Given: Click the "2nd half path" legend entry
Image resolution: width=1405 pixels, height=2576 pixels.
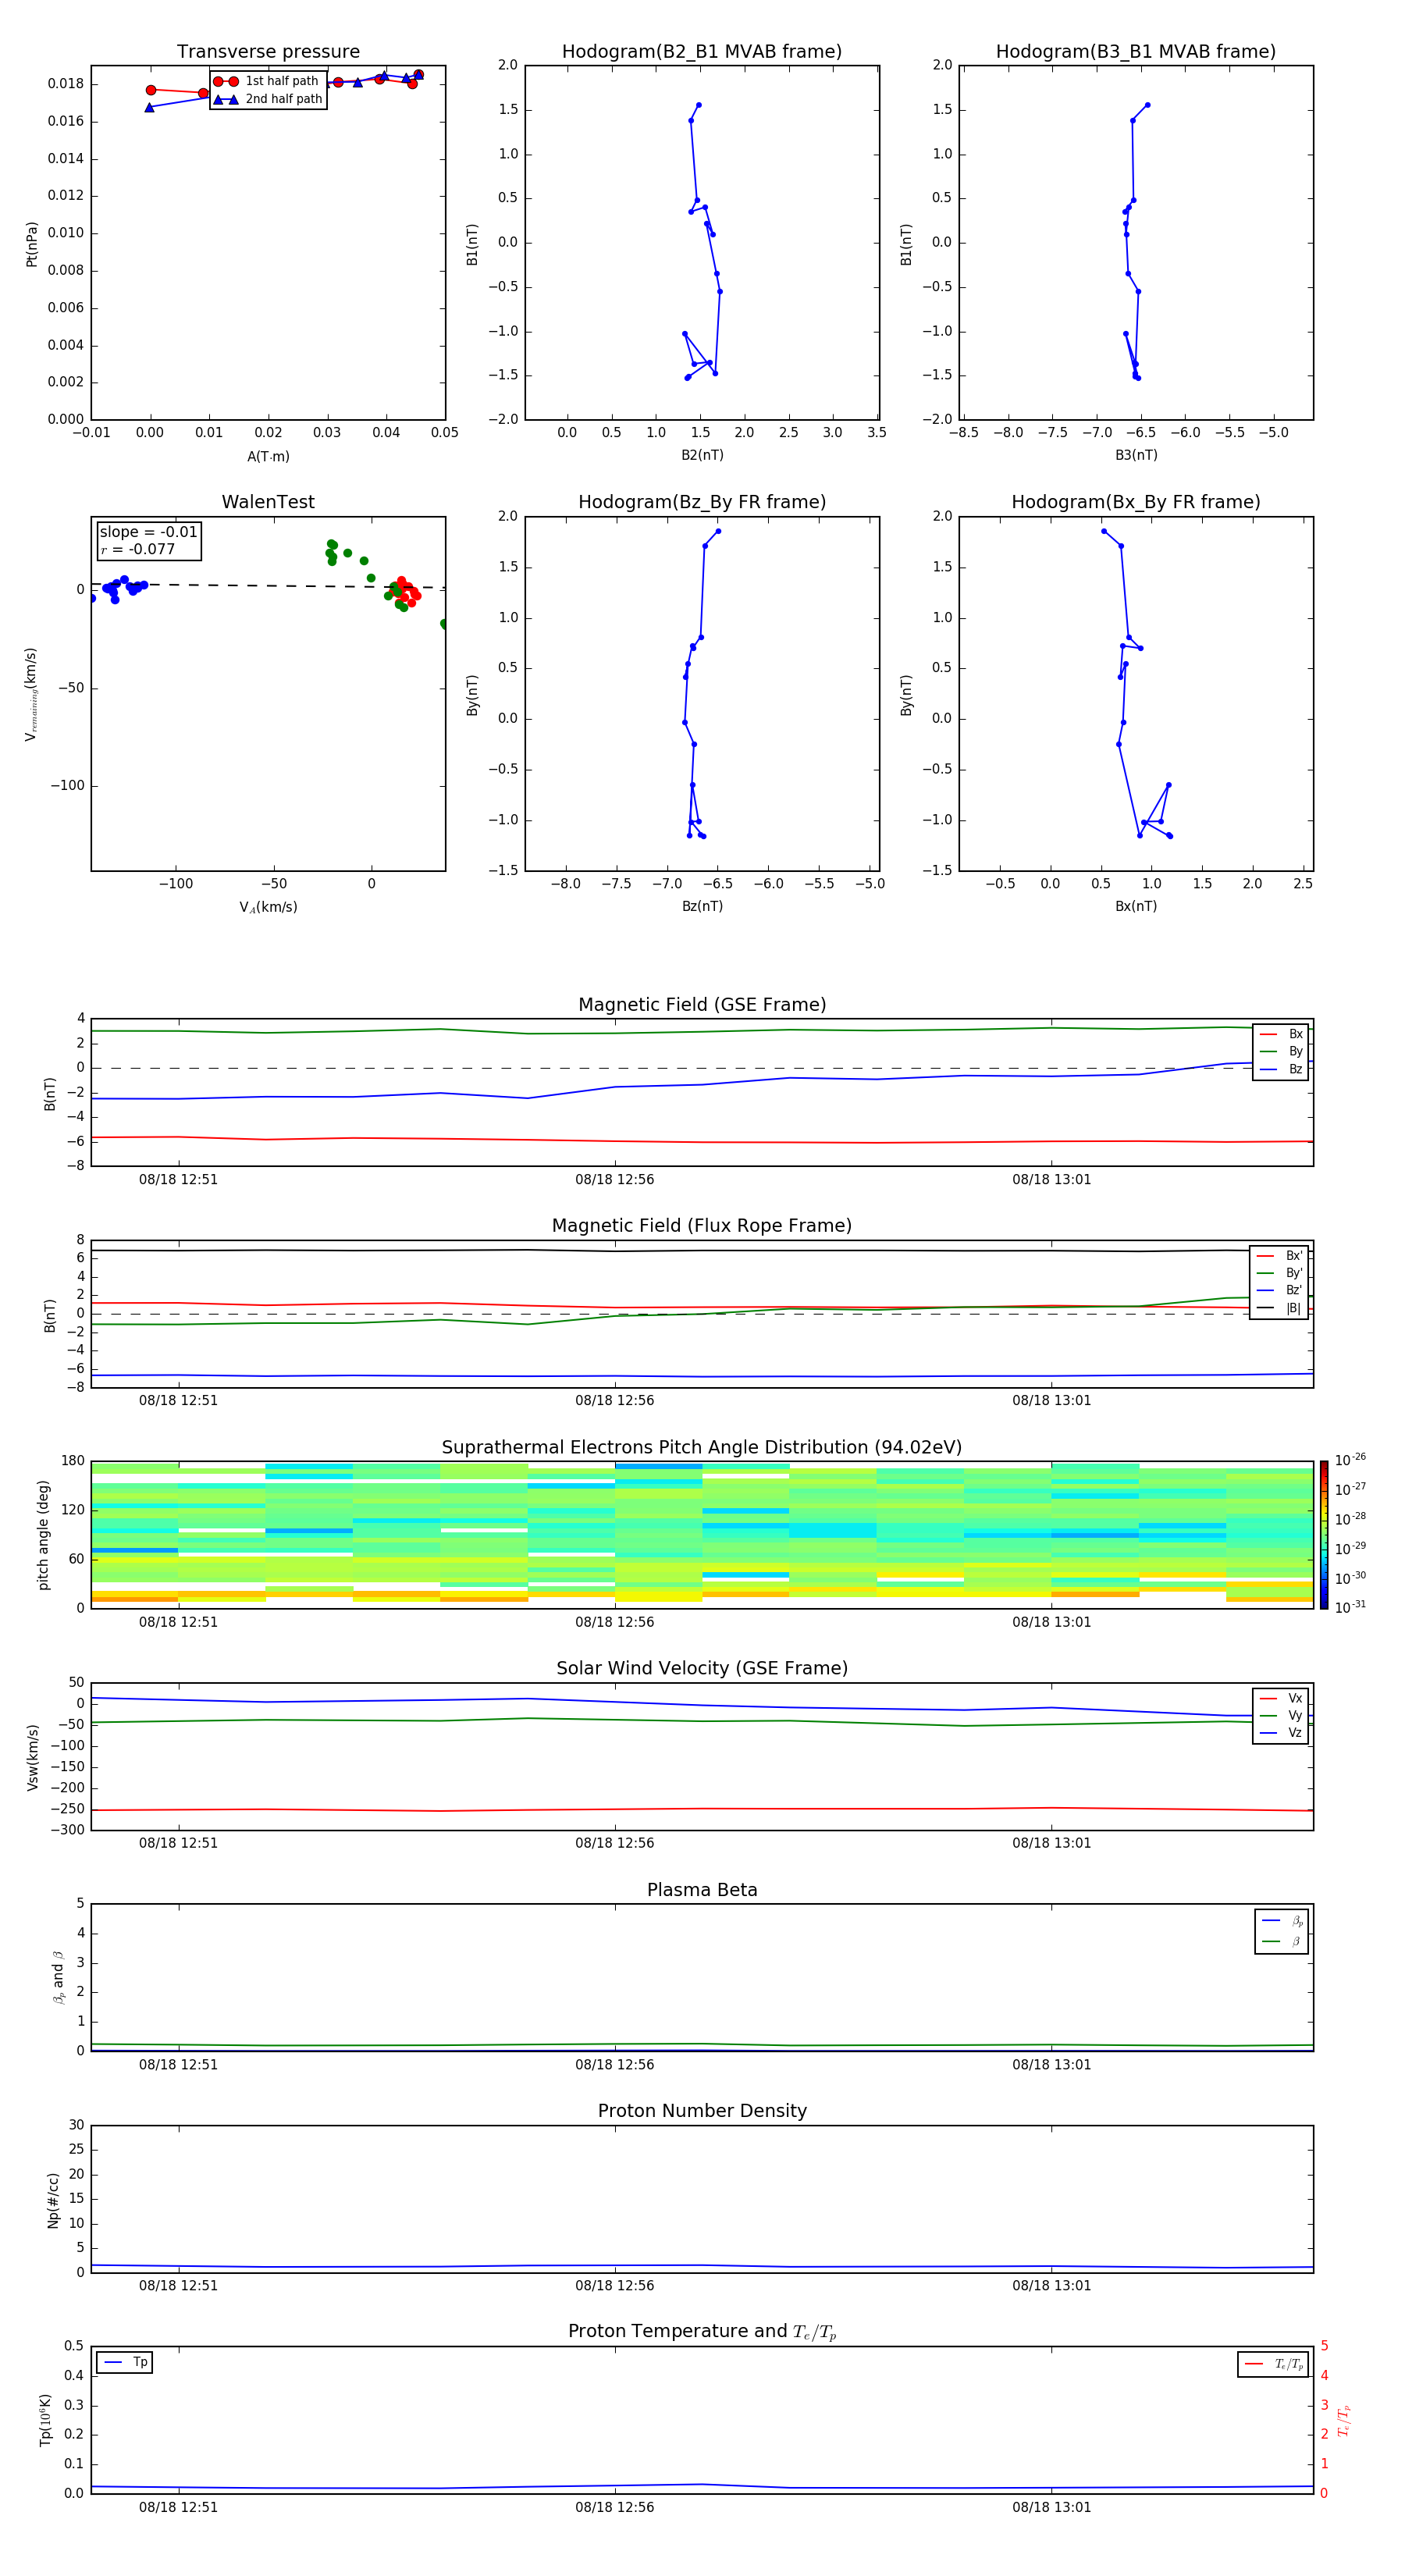Looking at the screenshot, I should pyautogui.click(x=268, y=99).
